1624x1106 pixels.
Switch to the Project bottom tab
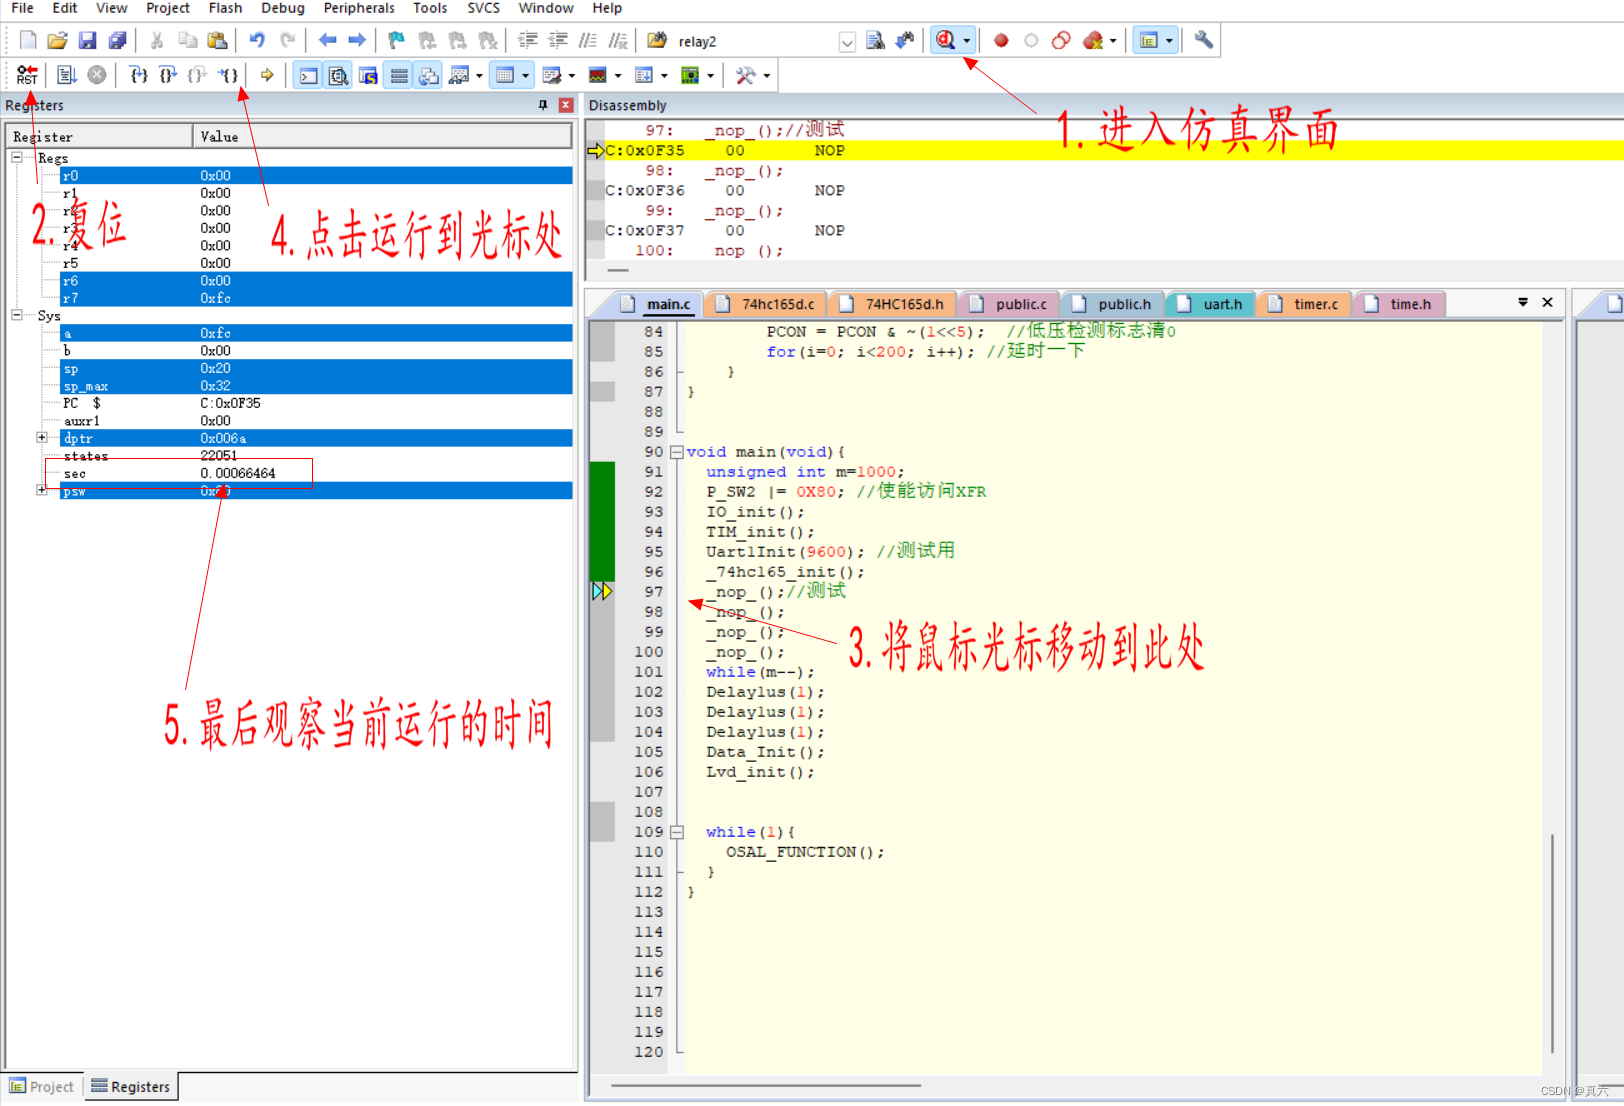point(42,1087)
